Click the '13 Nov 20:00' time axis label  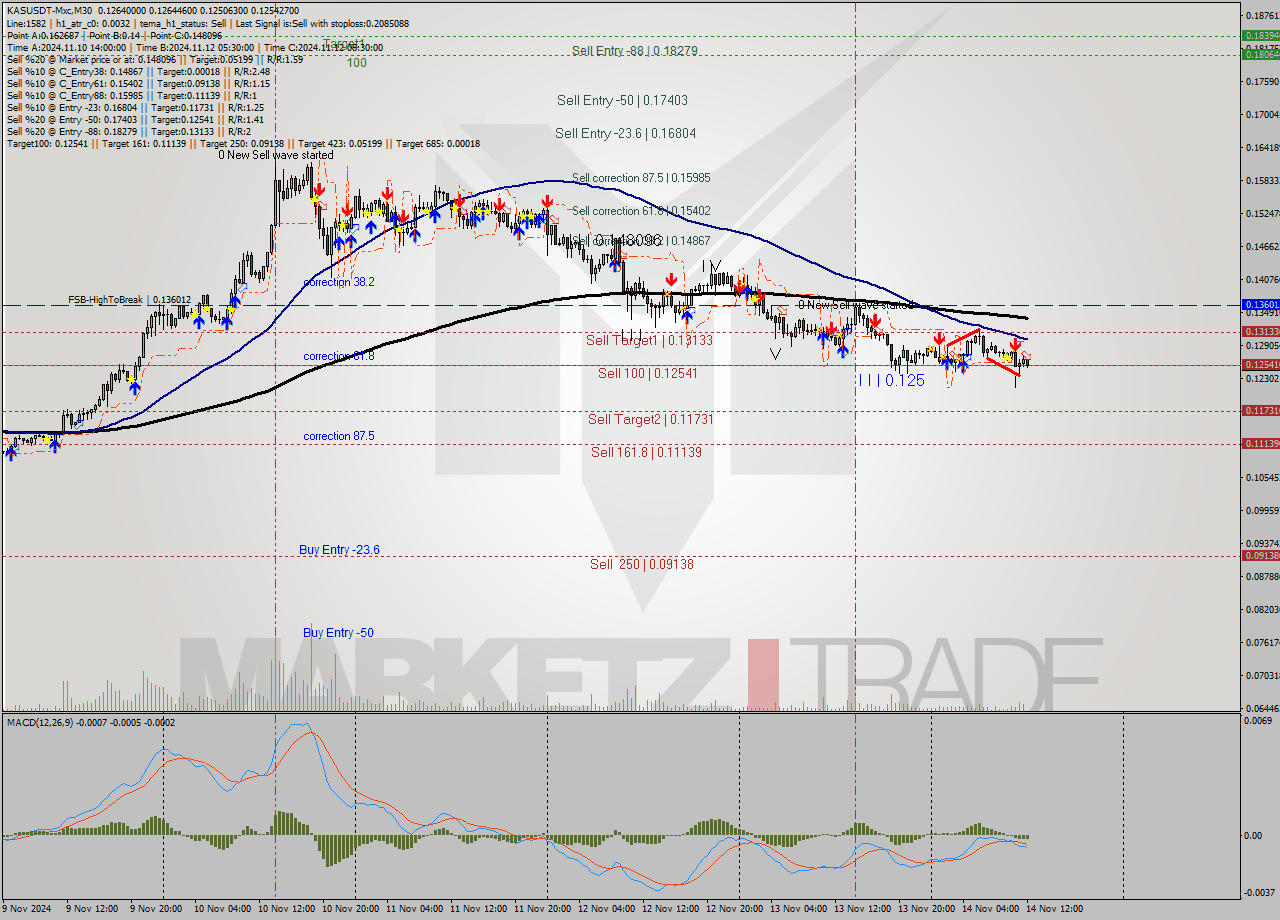coord(928,909)
